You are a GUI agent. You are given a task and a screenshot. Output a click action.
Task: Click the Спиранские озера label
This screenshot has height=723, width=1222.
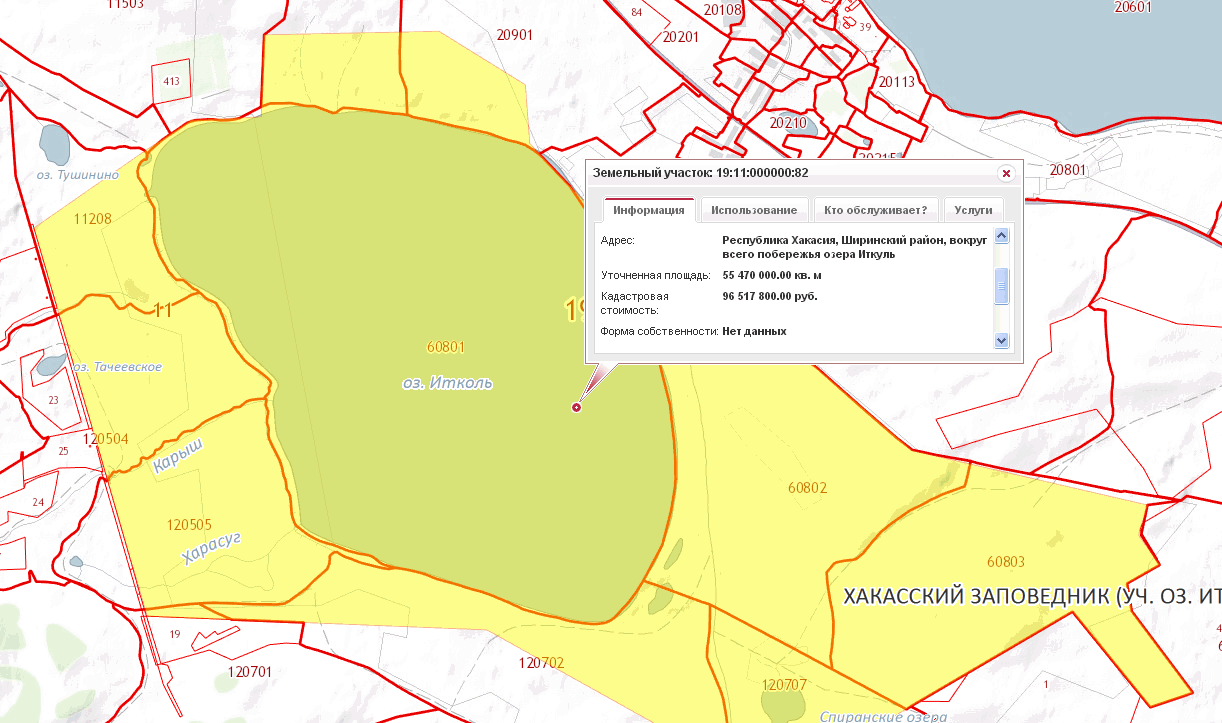pos(883,716)
